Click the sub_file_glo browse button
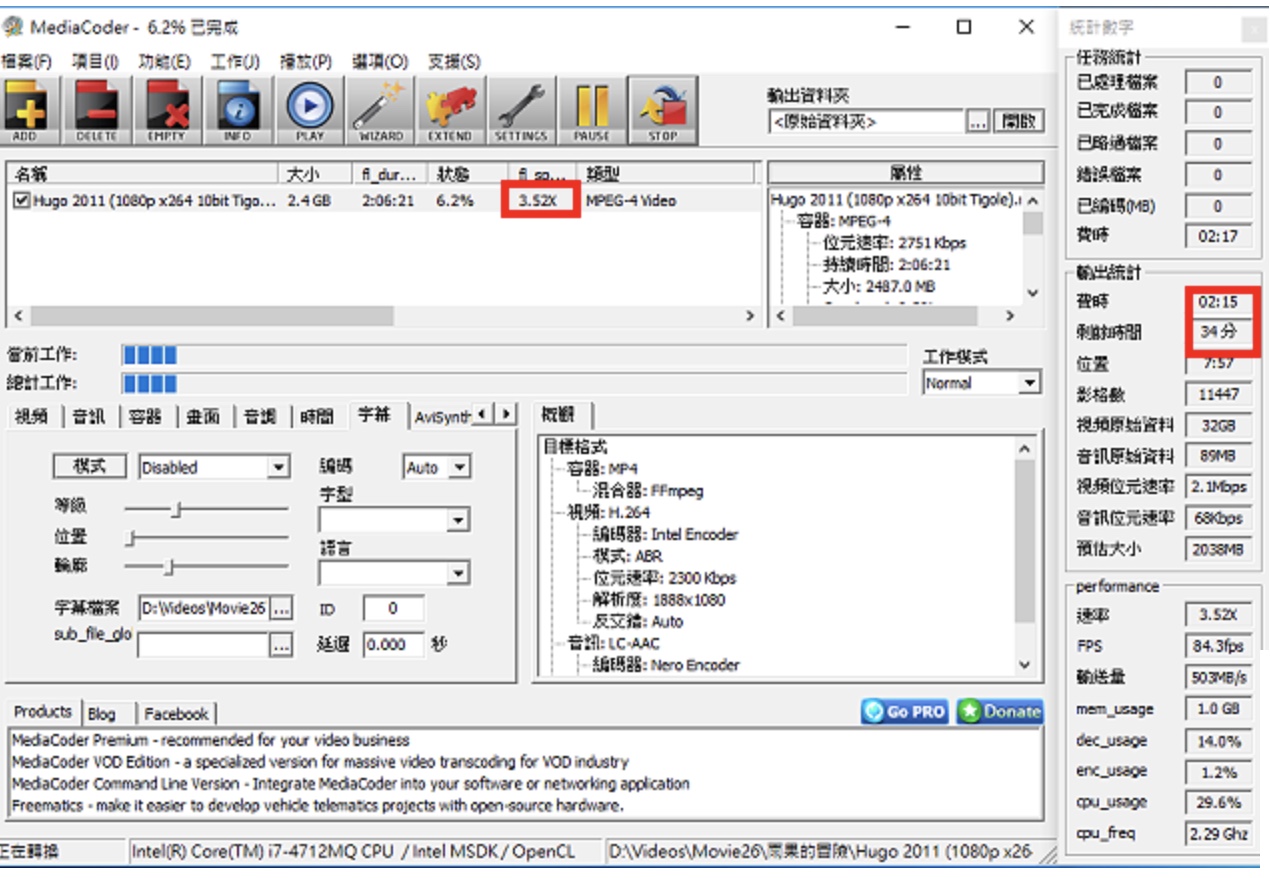 pyautogui.click(x=281, y=646)
